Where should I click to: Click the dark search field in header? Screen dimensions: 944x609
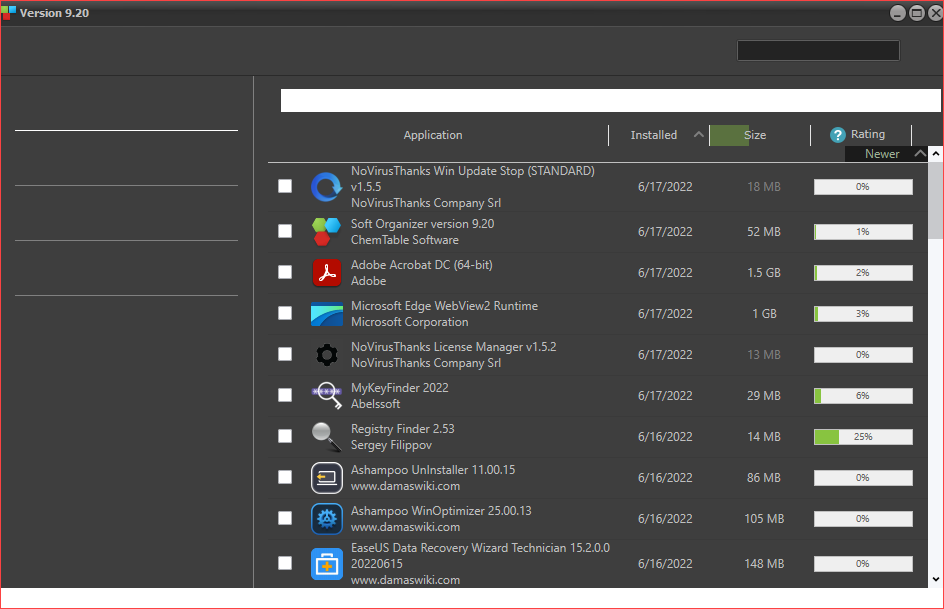click(x=818, y=51)
